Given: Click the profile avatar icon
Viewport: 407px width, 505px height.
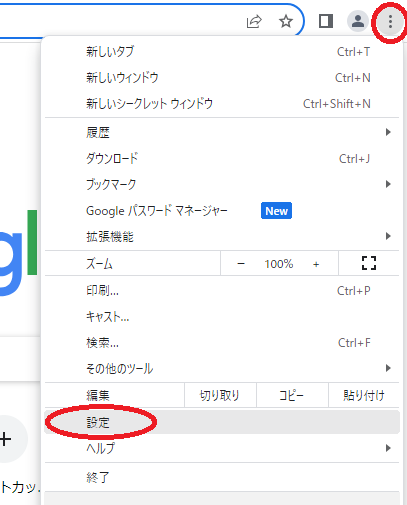Looking at the screenshot, I should pyautogui.click(x=358, y=21).
